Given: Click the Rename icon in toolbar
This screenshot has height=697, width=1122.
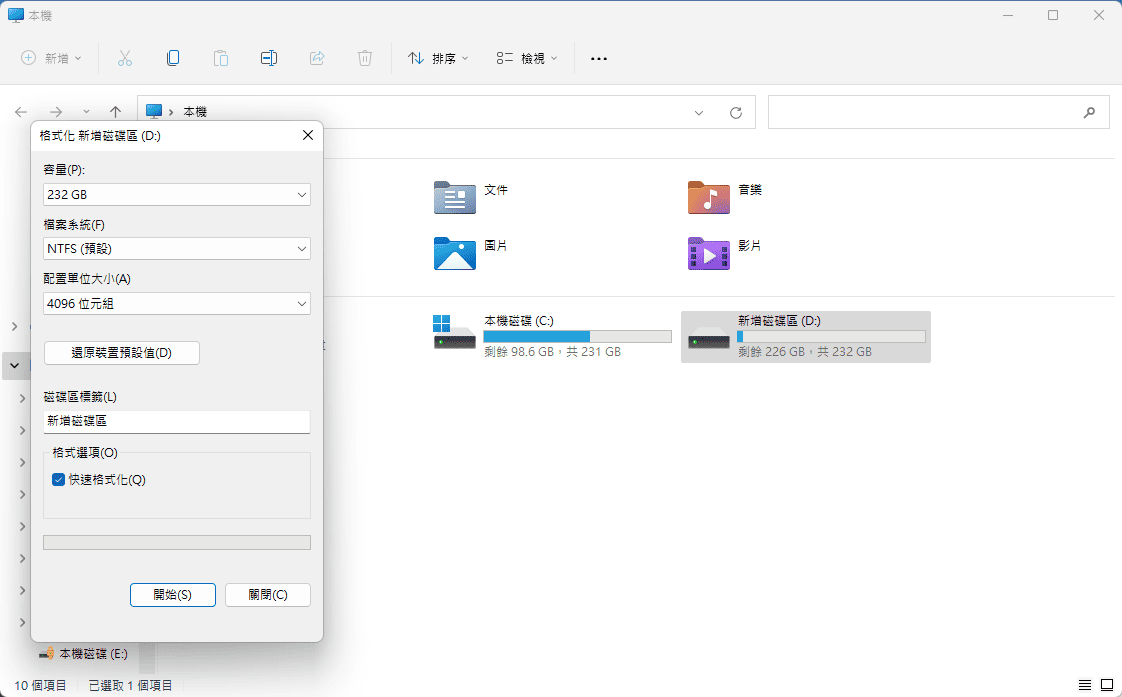Looking at the screenshot, I should (x=268, y=58).
